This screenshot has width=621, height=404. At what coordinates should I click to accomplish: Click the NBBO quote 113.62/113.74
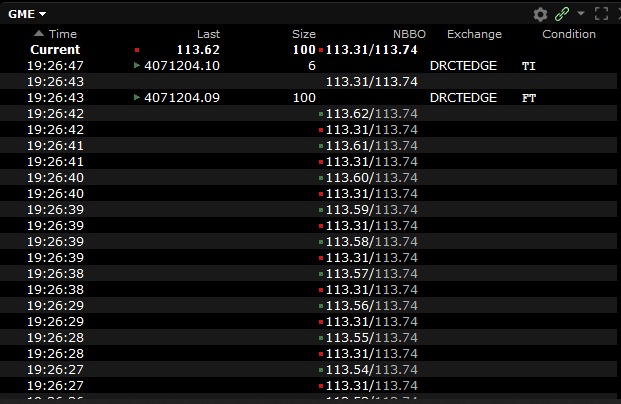[x=371, y=114]
